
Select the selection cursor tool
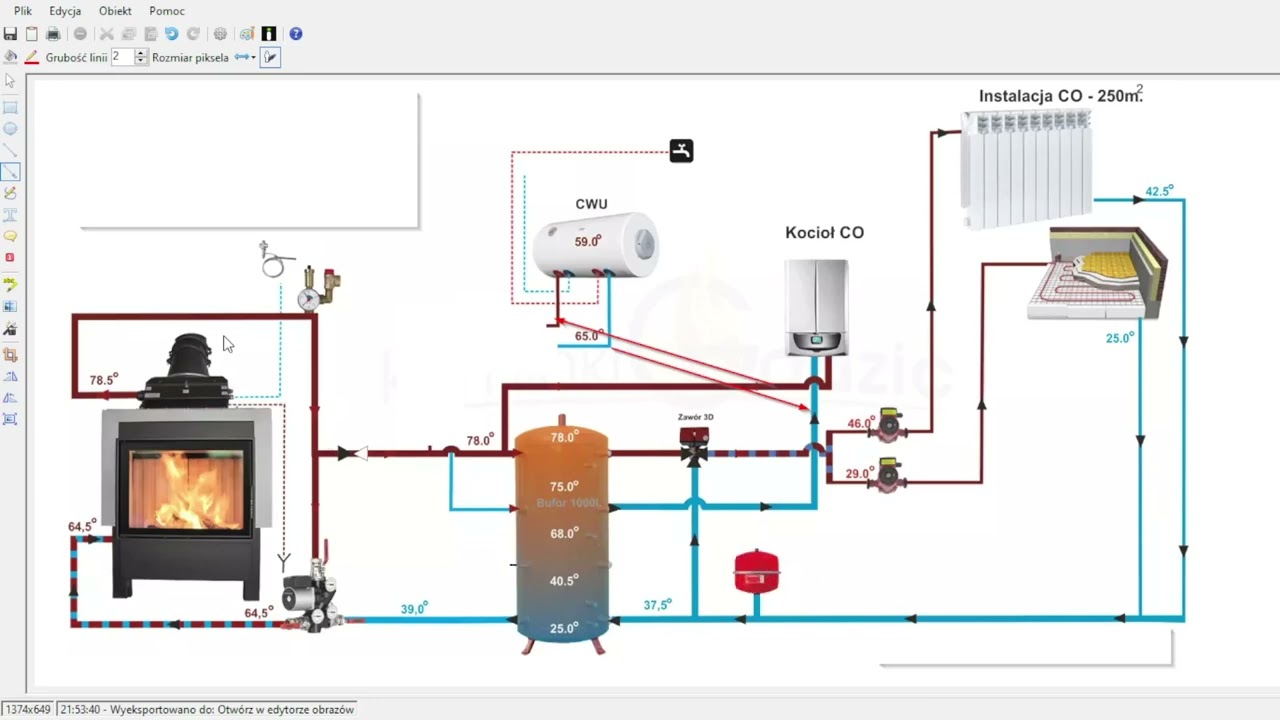(10, 80)
